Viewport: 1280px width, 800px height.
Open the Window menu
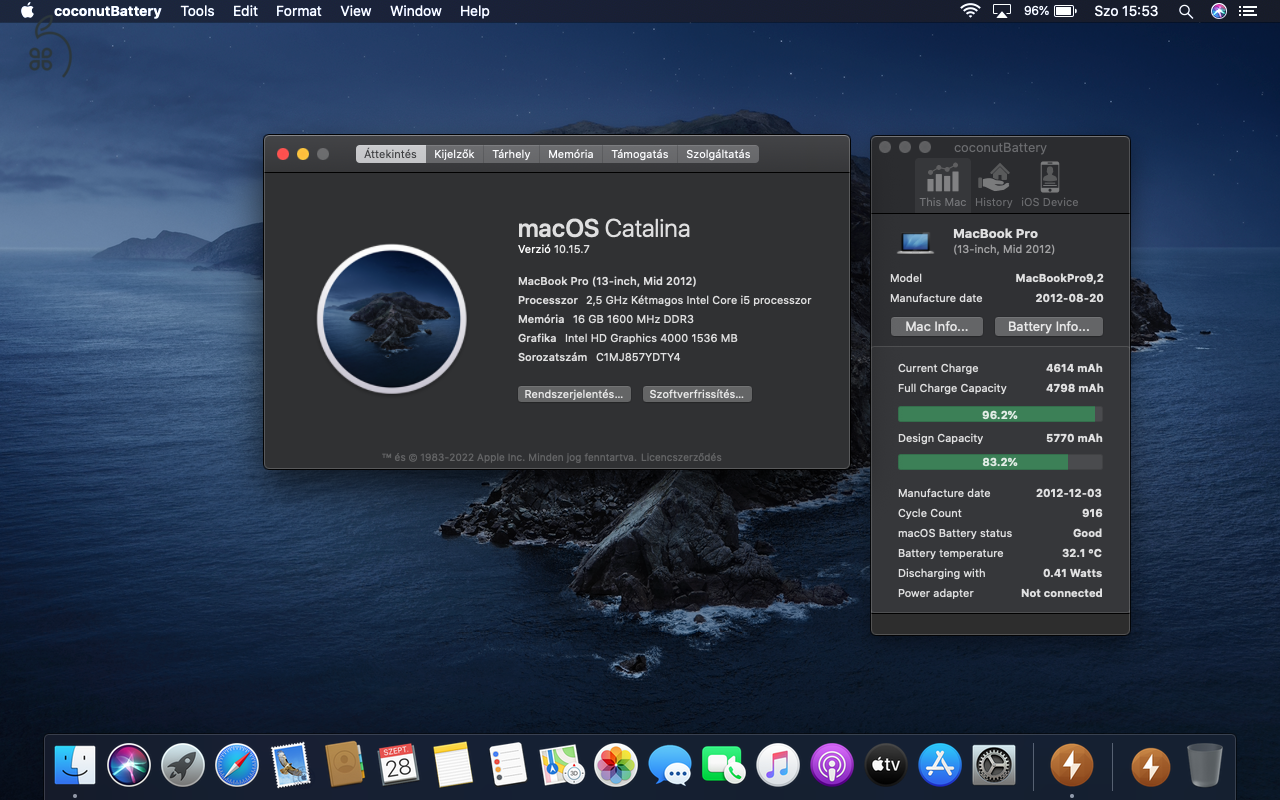[x=416, y=11]
